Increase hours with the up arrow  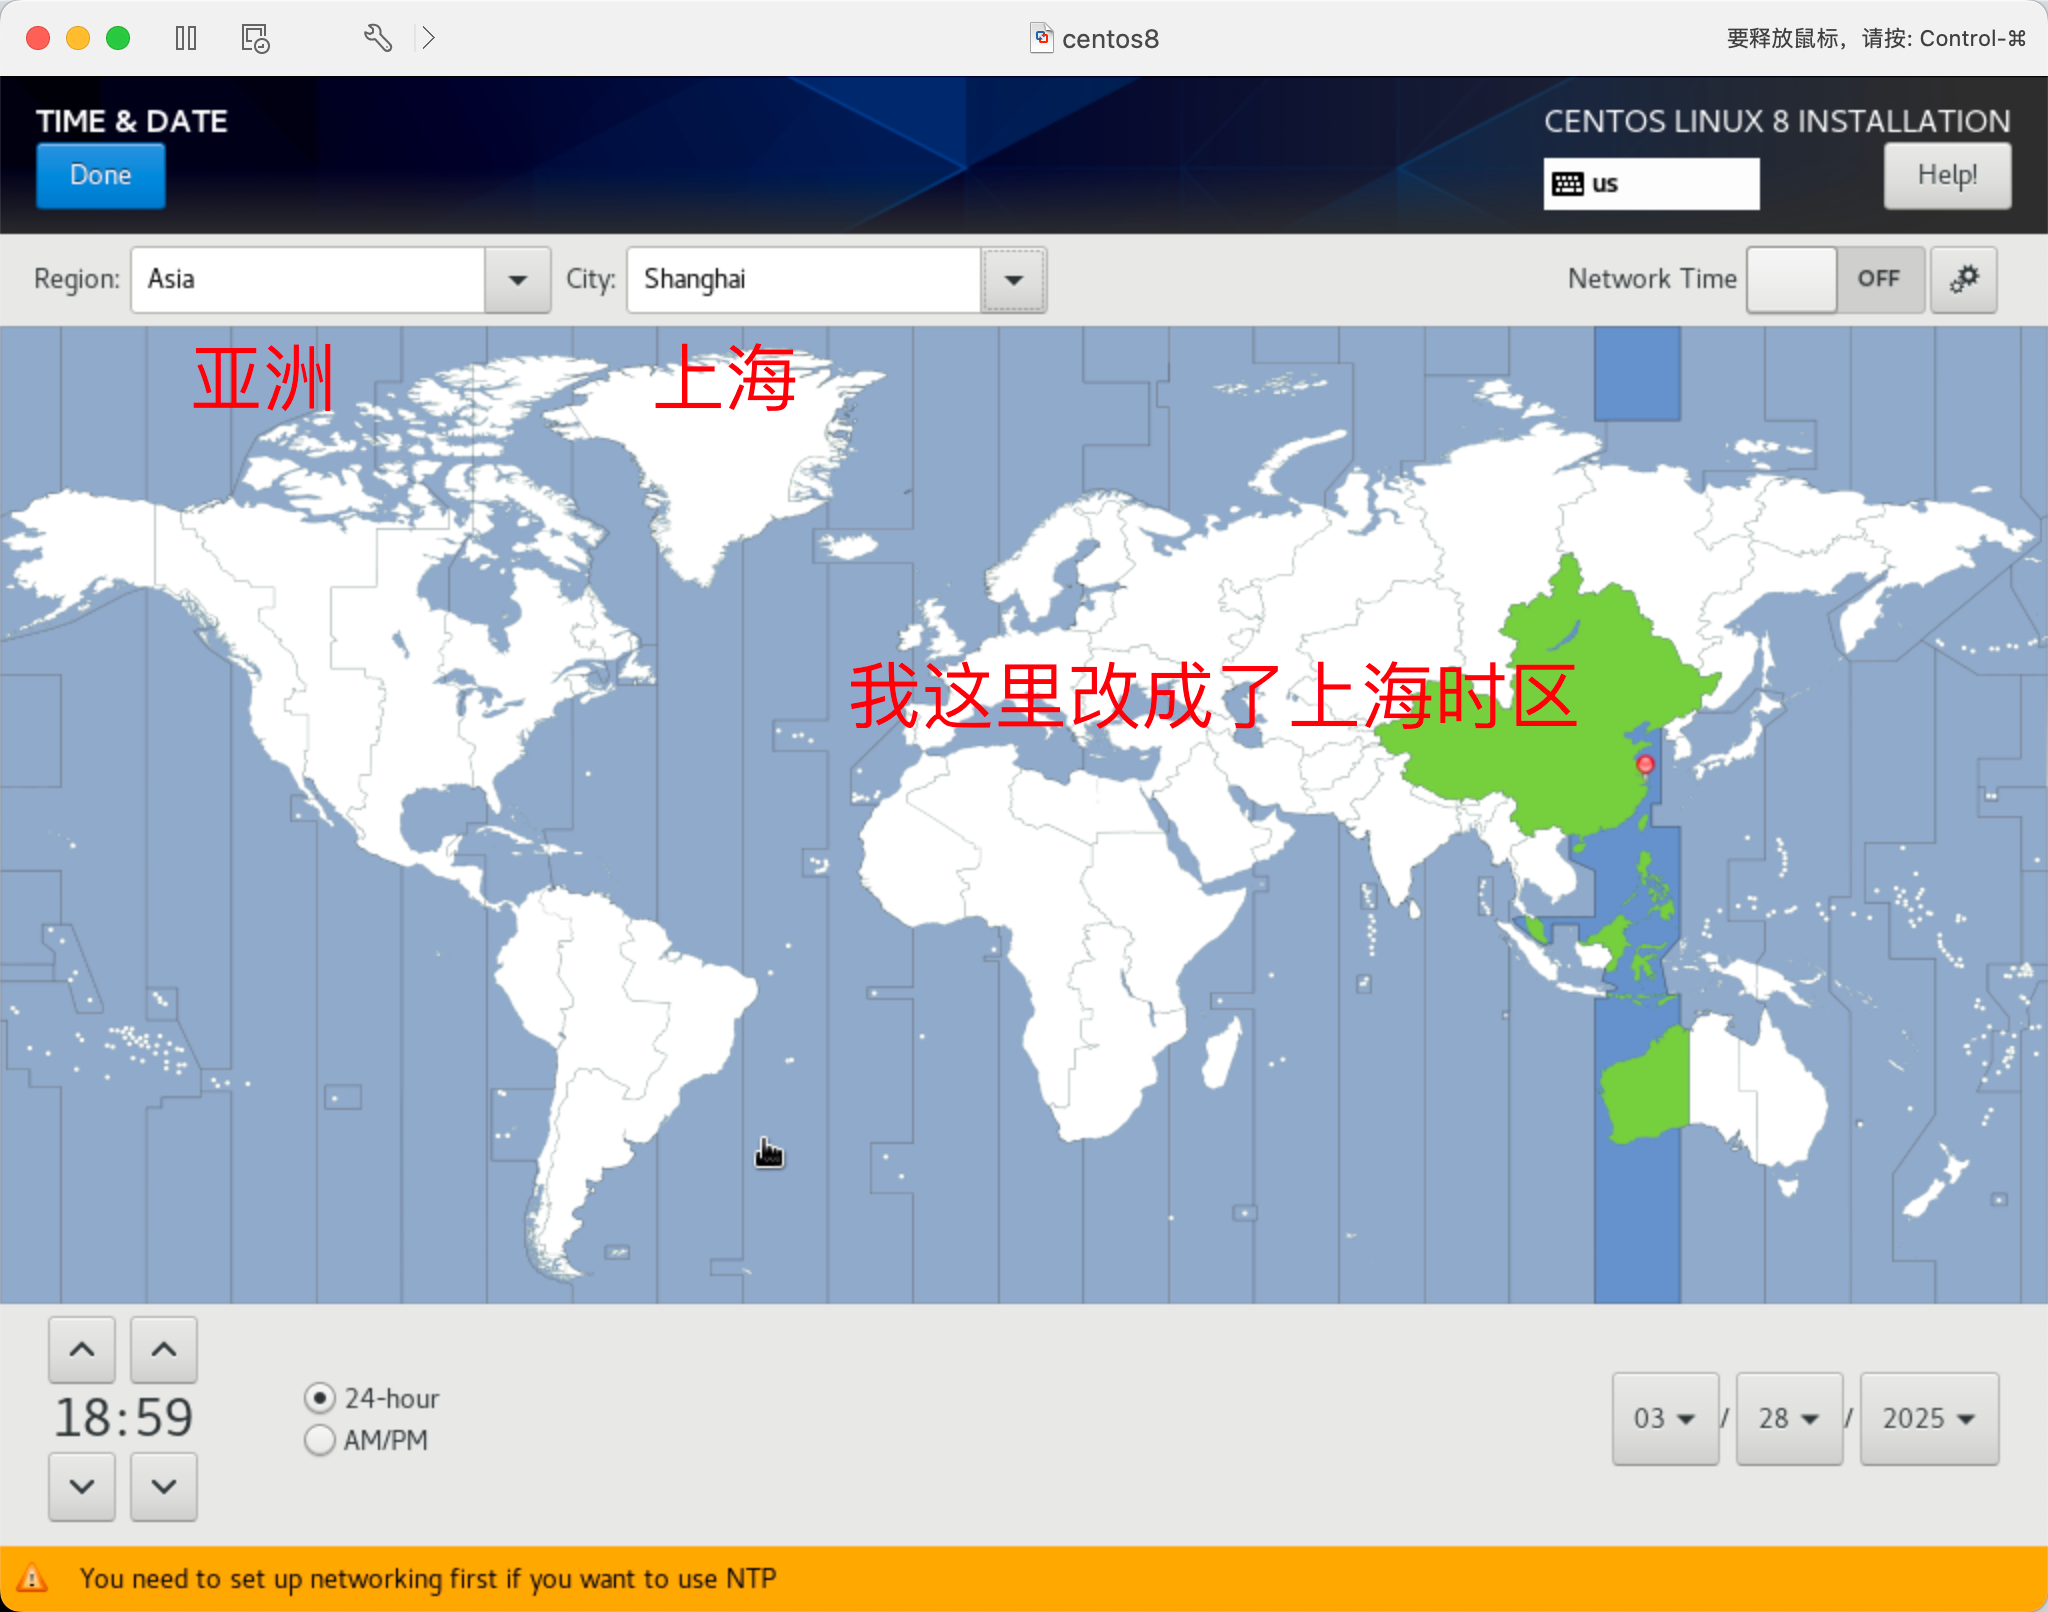82,1350
